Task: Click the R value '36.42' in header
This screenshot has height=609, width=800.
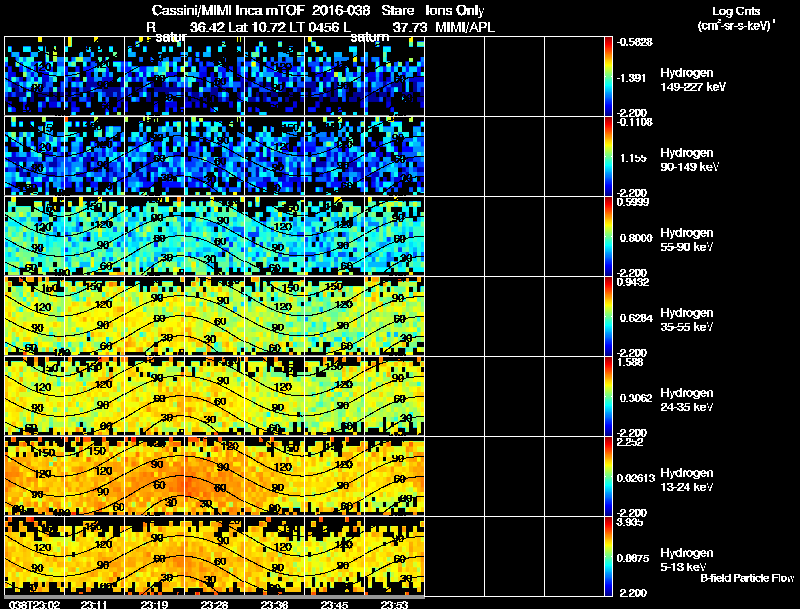Action: point(207,27)
